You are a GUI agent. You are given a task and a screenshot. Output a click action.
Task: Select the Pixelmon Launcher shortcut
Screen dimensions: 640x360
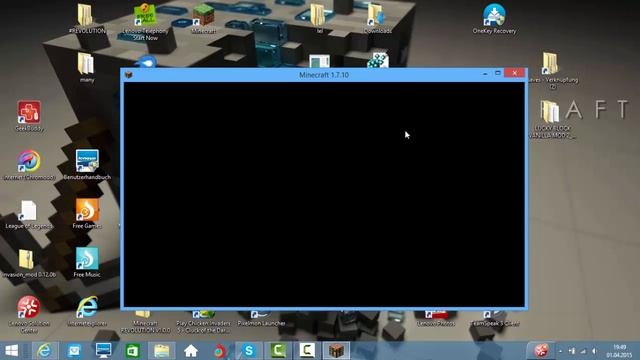tap(261, 319)
